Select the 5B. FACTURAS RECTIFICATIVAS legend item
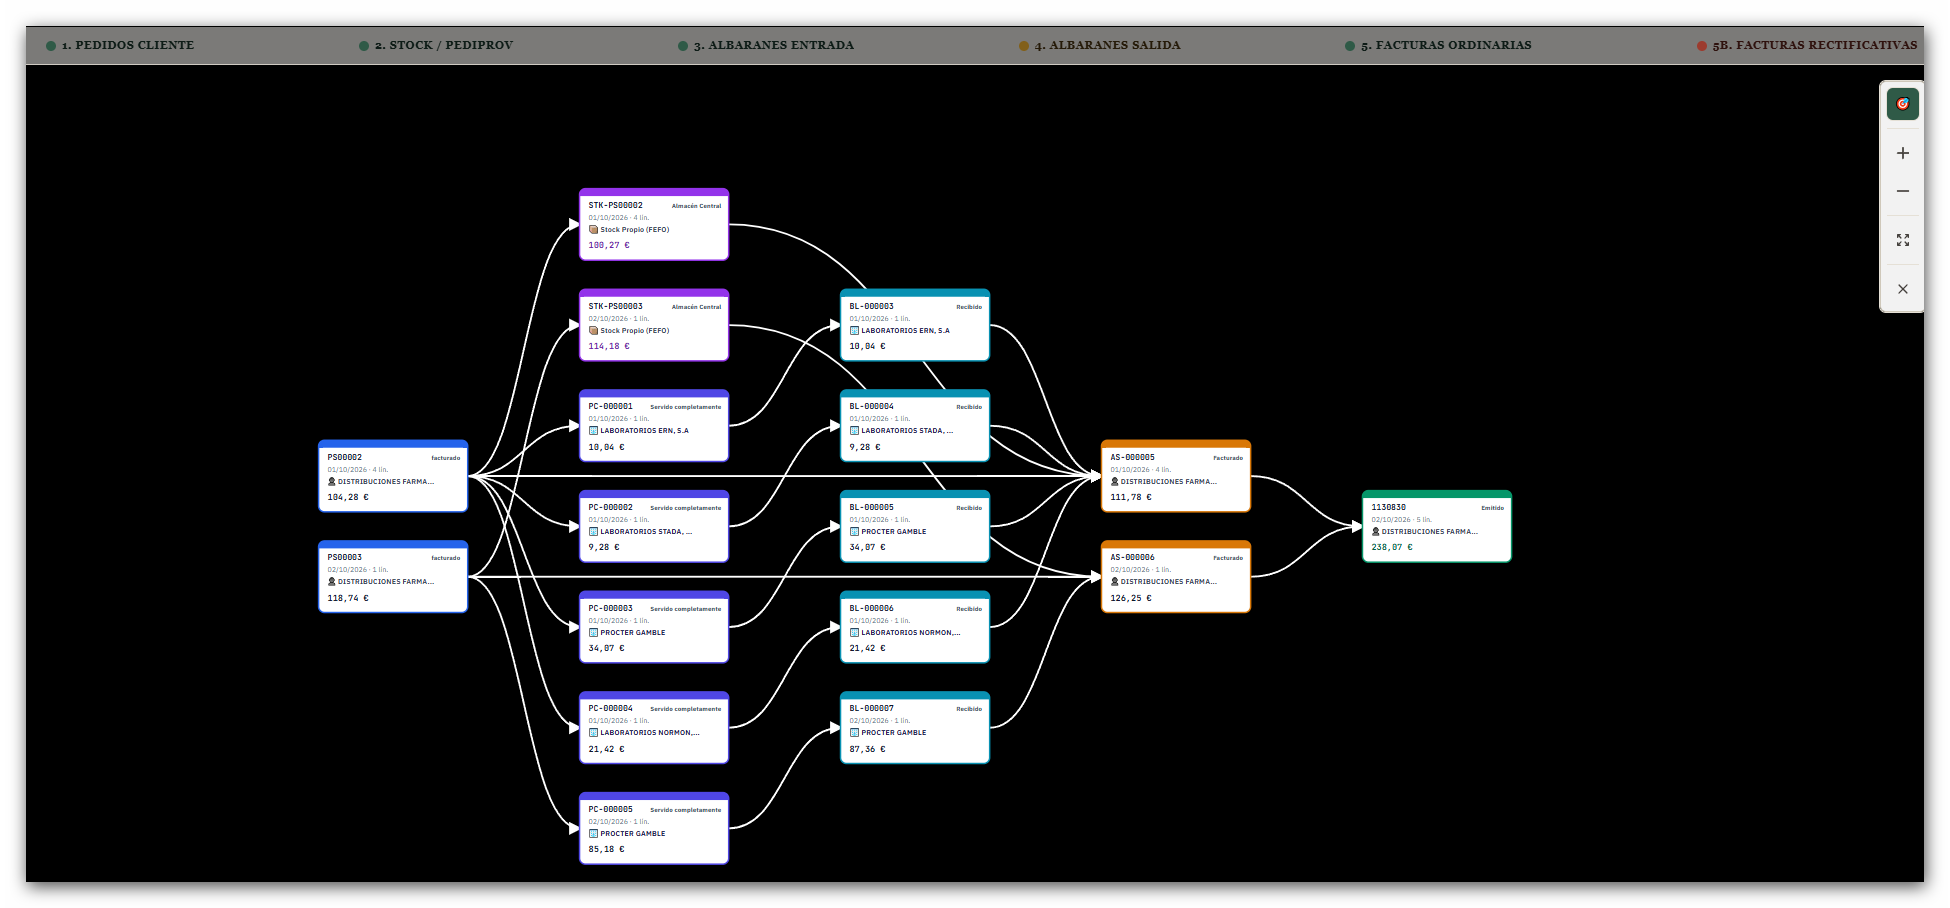Image resolution: width=1950 pixels, height=908 pixels. (1807, 45)
